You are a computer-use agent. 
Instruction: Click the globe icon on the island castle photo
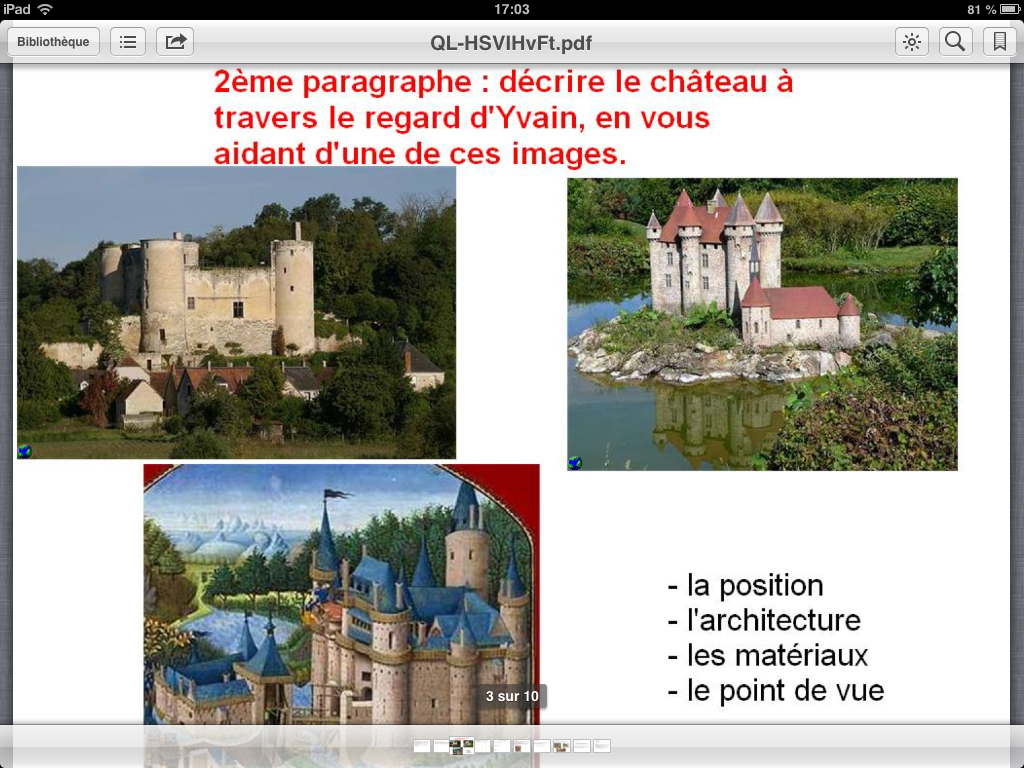click(x=575, y=463)
